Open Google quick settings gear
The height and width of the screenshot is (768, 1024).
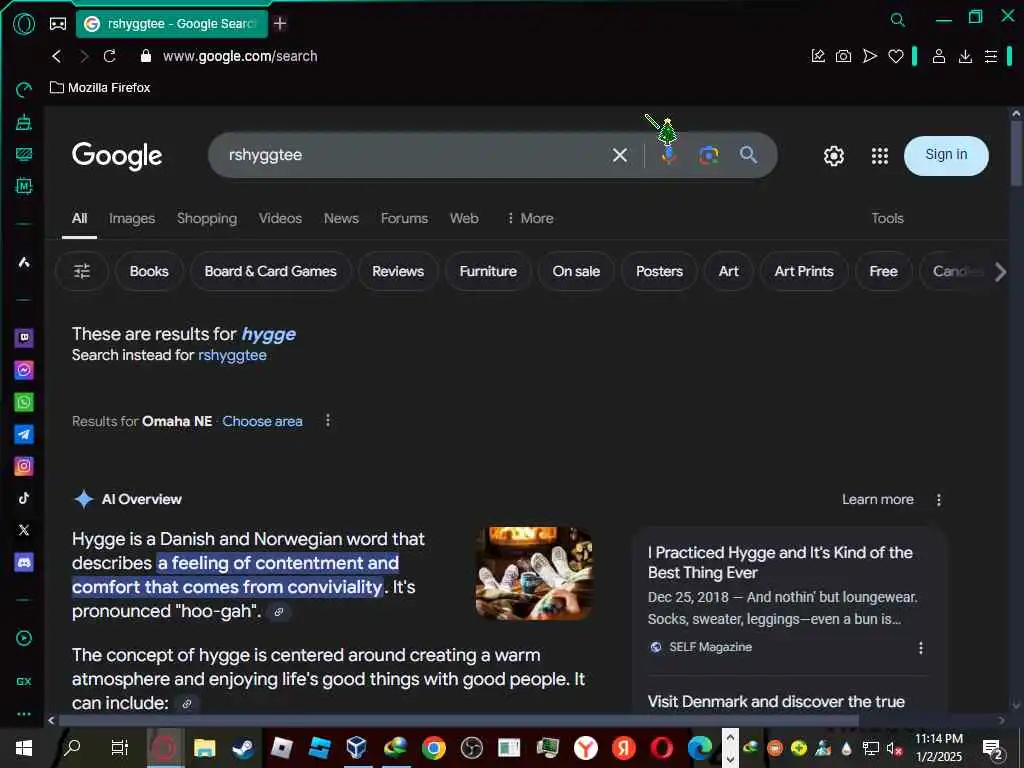click(833, 155)
